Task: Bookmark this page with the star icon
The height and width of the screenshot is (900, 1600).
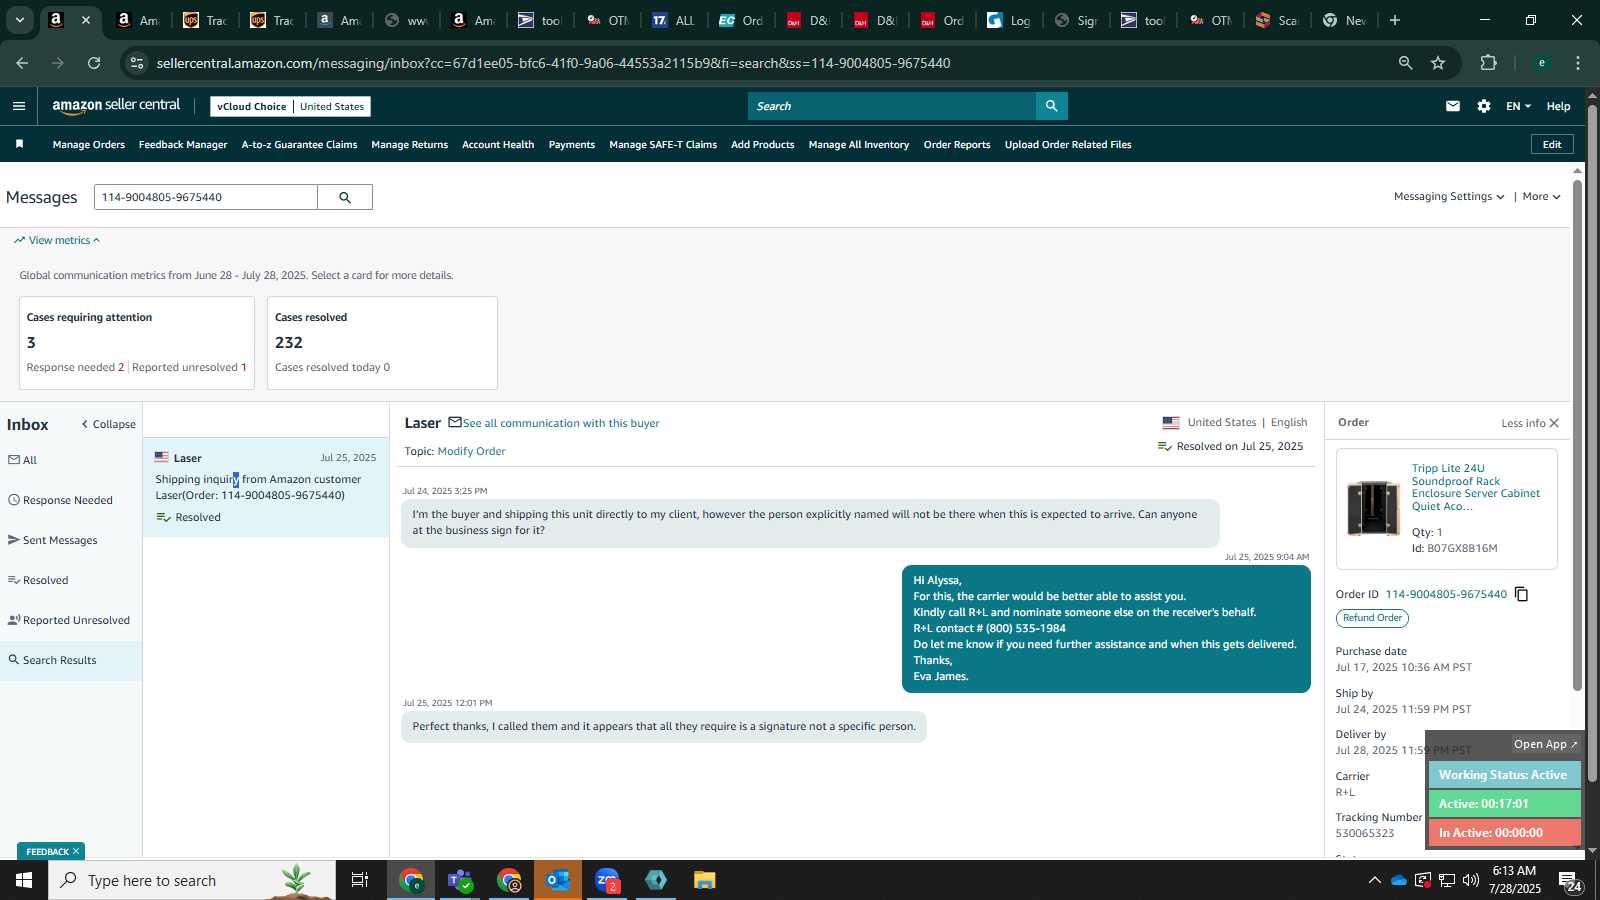Action: [x=1438, y=63]
